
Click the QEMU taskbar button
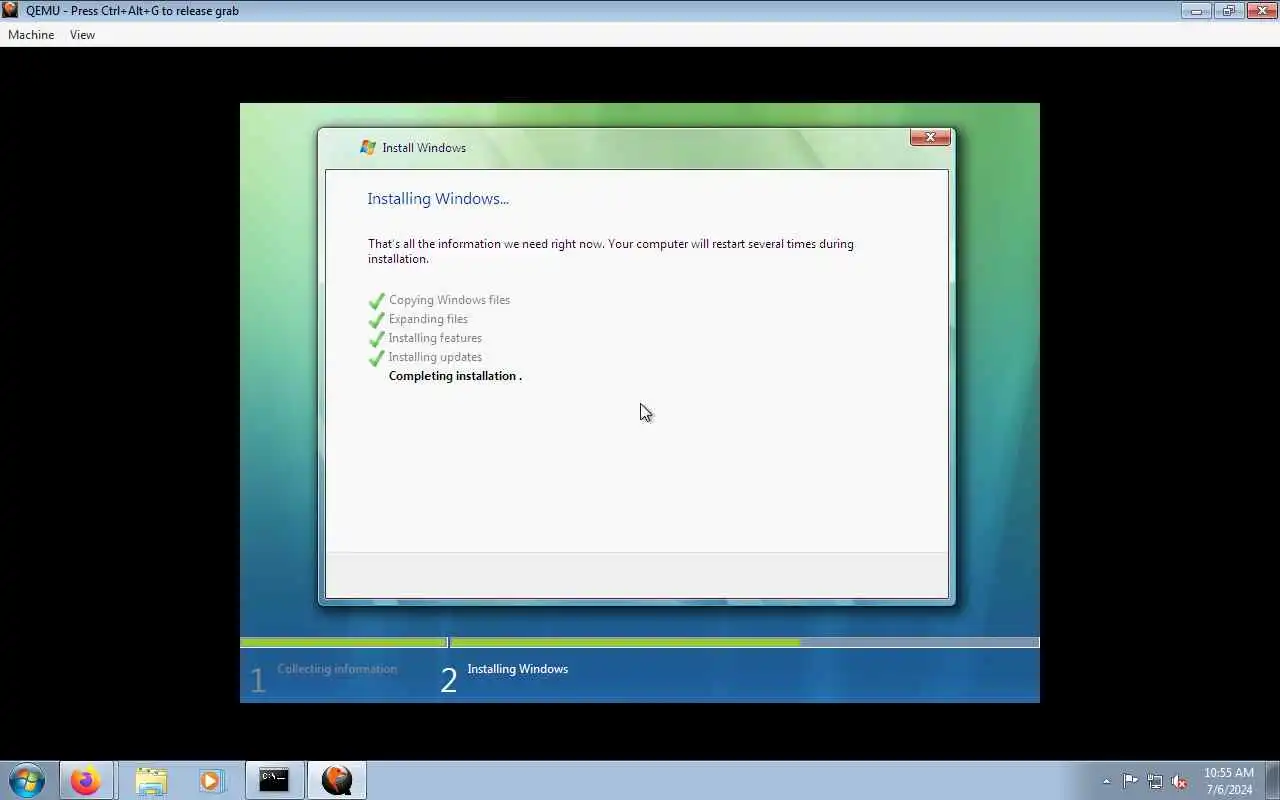click(337, 780)
